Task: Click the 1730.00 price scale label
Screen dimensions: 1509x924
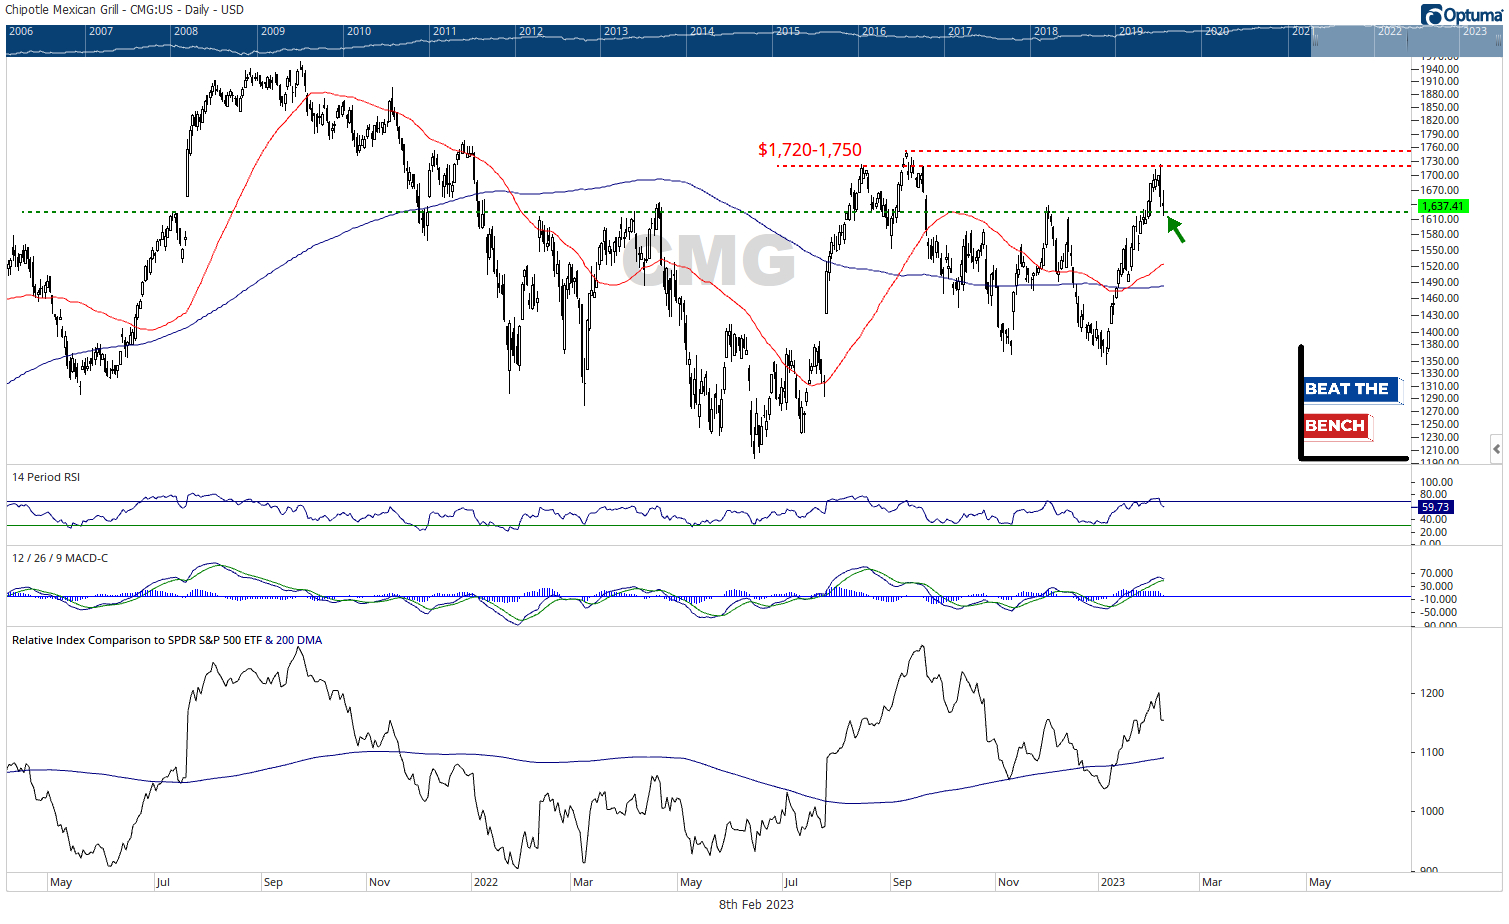Action: tap(1441, 161)
